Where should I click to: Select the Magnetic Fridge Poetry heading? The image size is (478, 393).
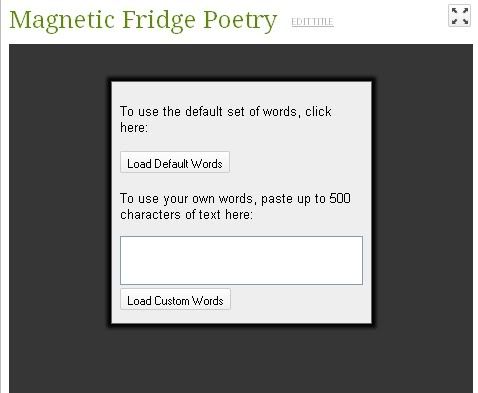(143, 20)
